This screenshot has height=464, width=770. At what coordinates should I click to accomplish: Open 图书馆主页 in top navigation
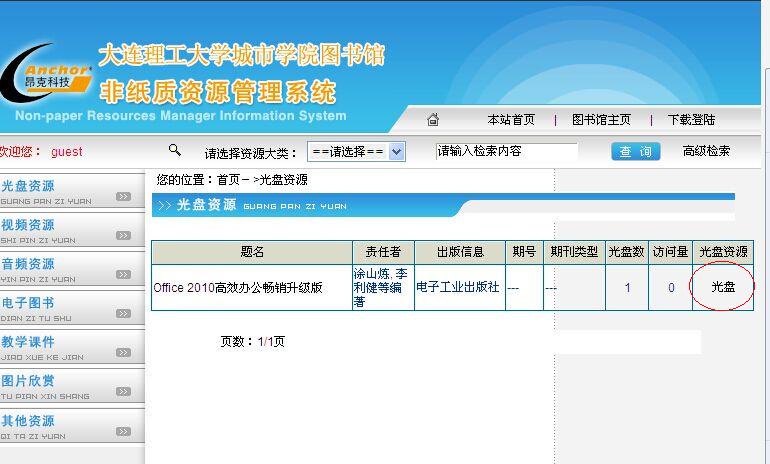(x=601, y=120)
